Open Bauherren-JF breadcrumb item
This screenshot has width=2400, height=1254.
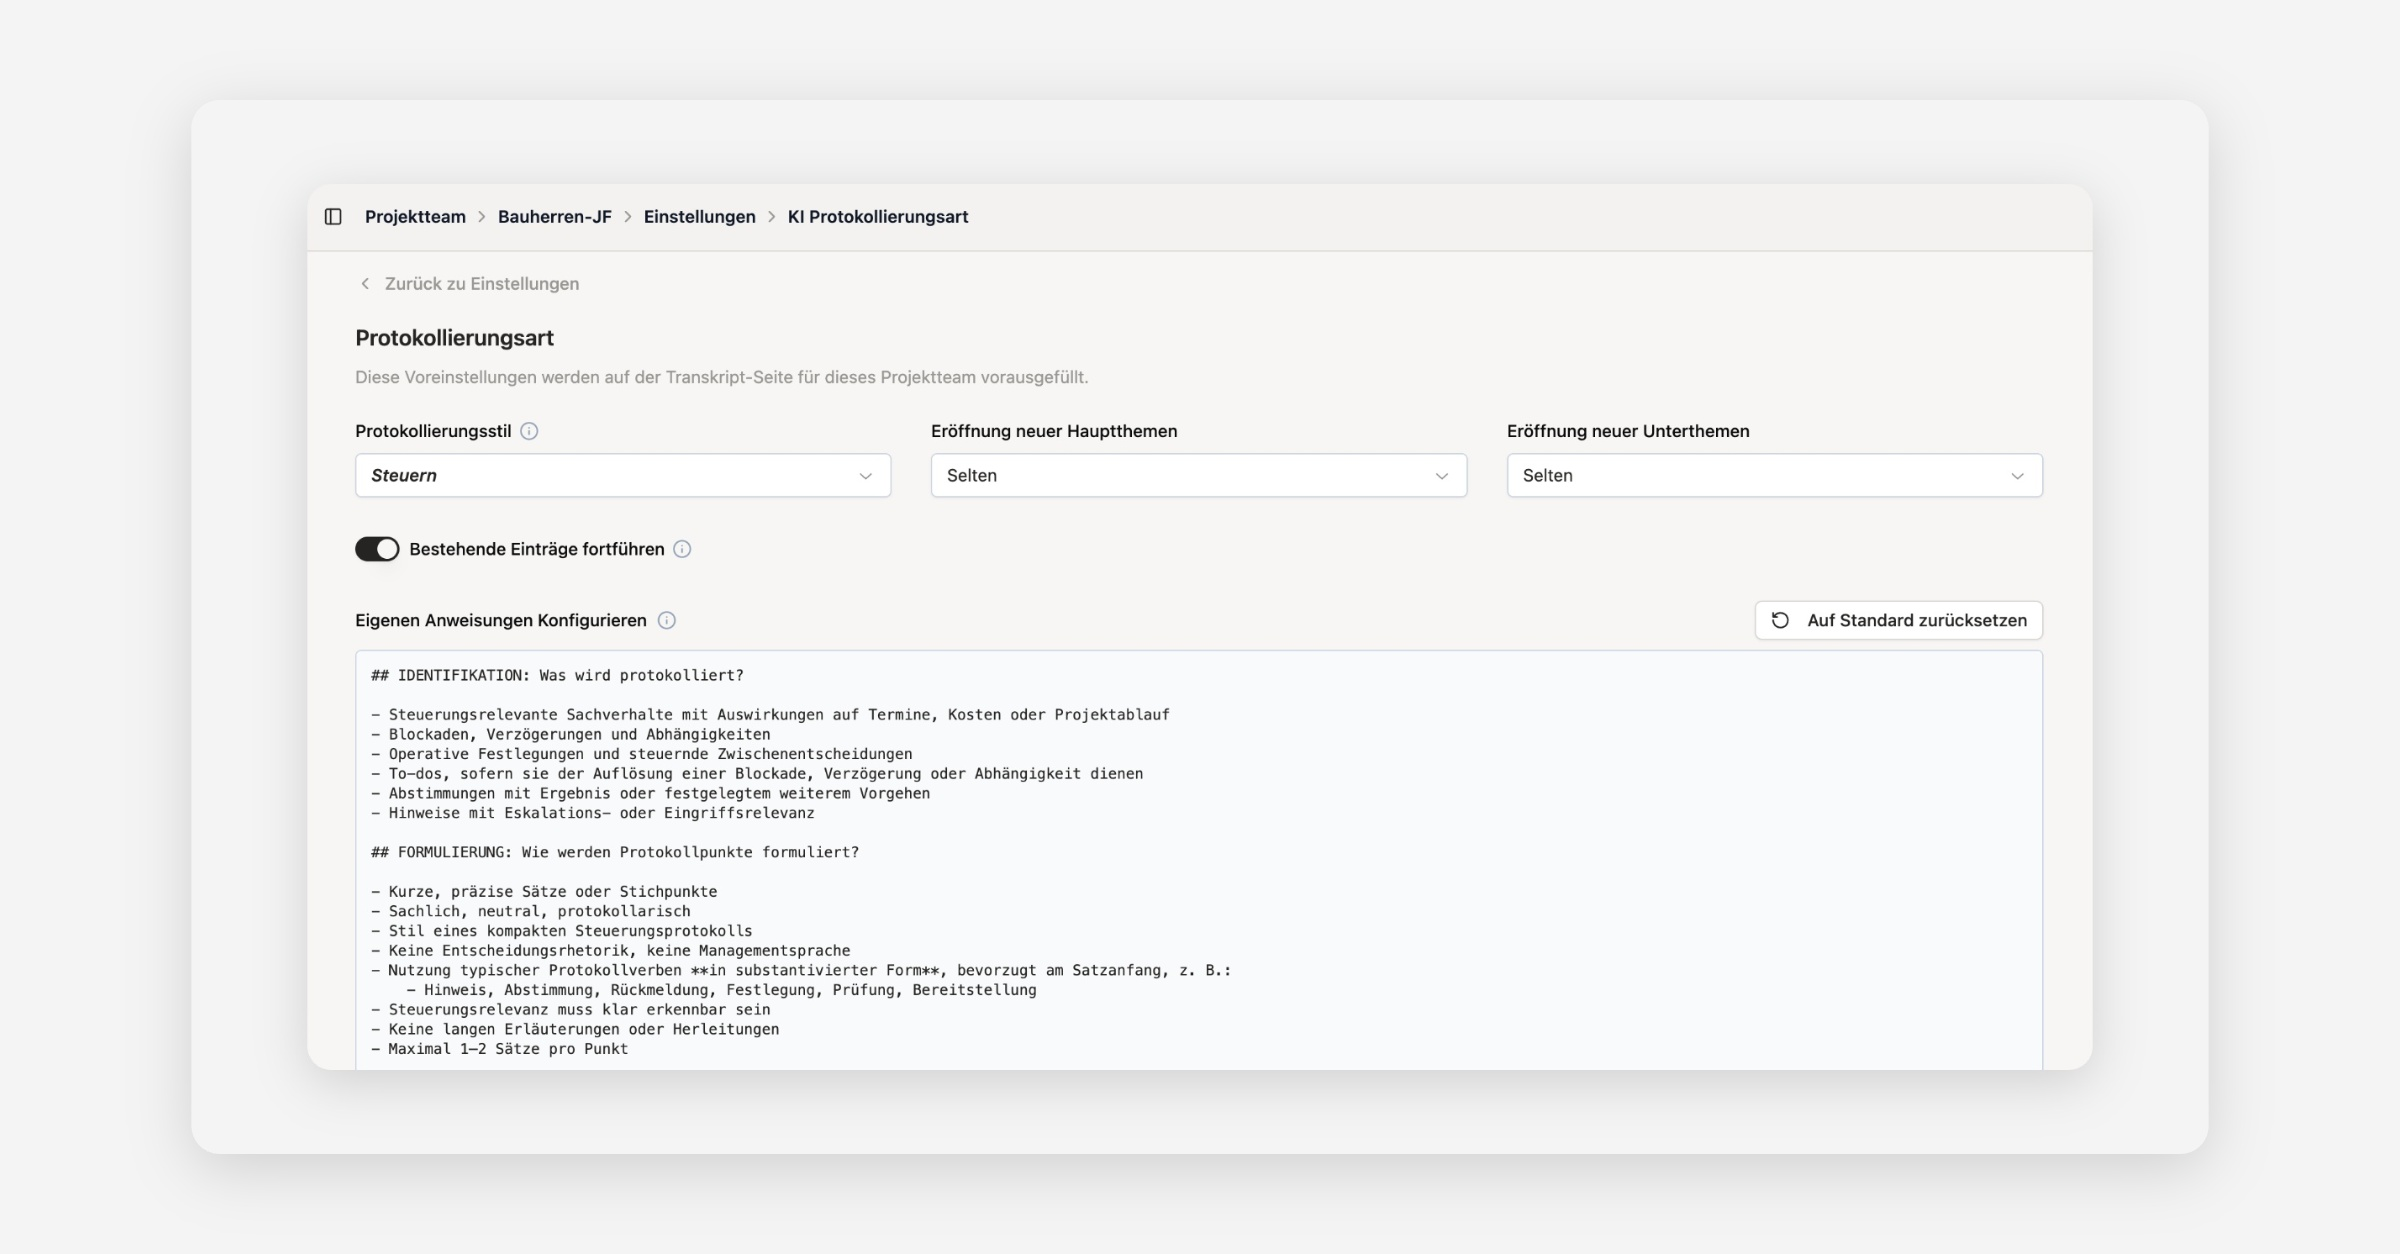[554, 217]
